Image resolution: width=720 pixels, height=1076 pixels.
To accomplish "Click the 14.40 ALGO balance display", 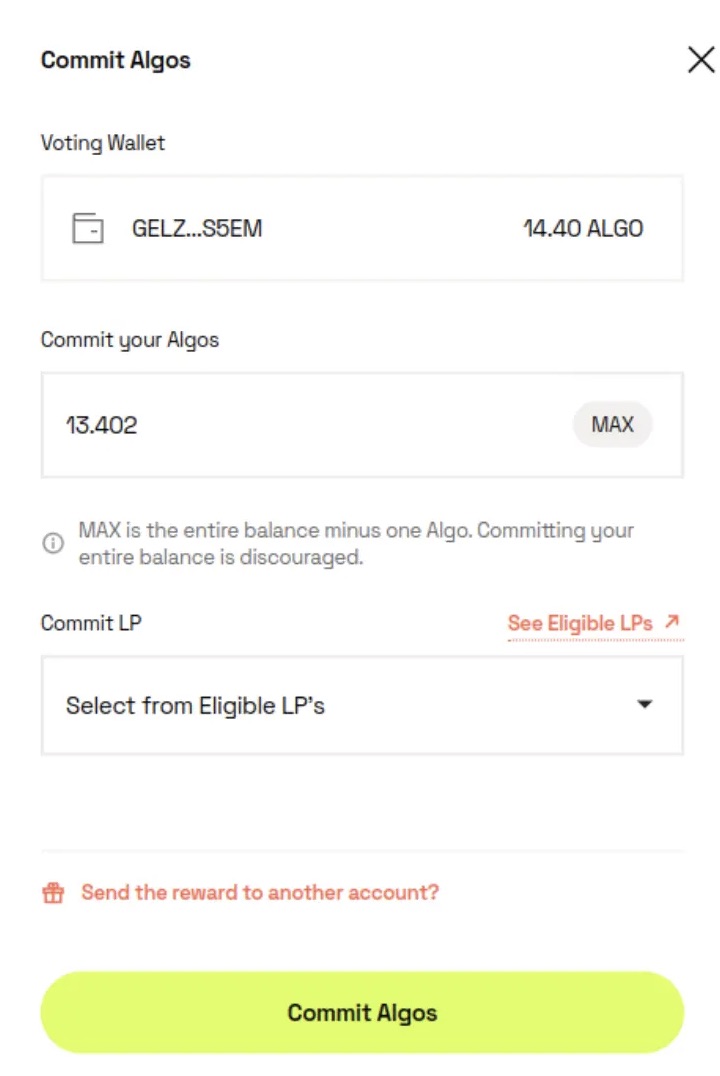I will 583,228.
